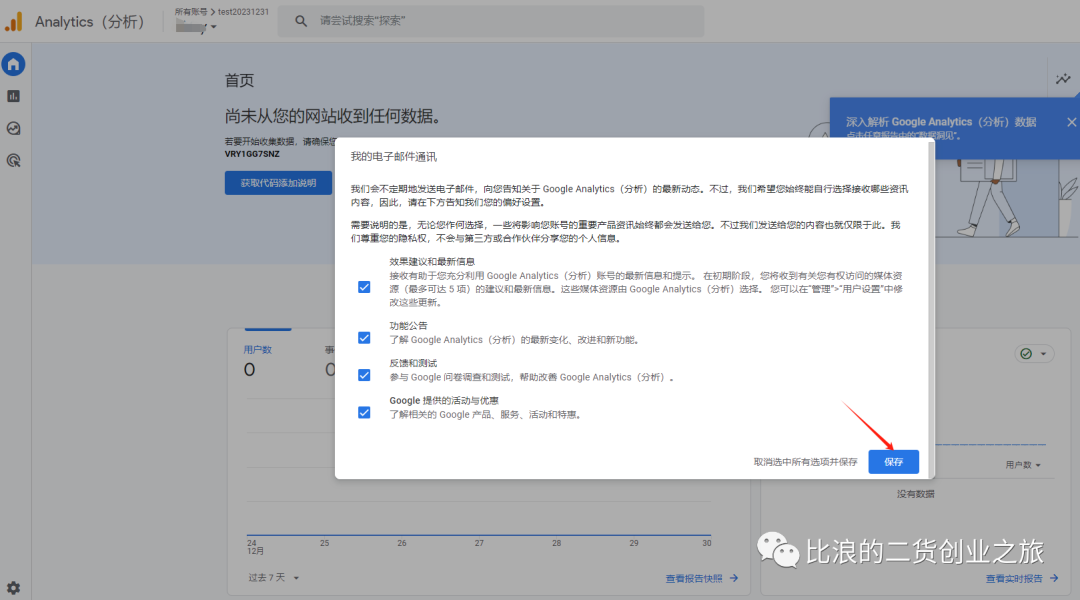Screen dimensions: 1080x600
Task: Click the green data-quality check icon
Action: pos(1026,353)
